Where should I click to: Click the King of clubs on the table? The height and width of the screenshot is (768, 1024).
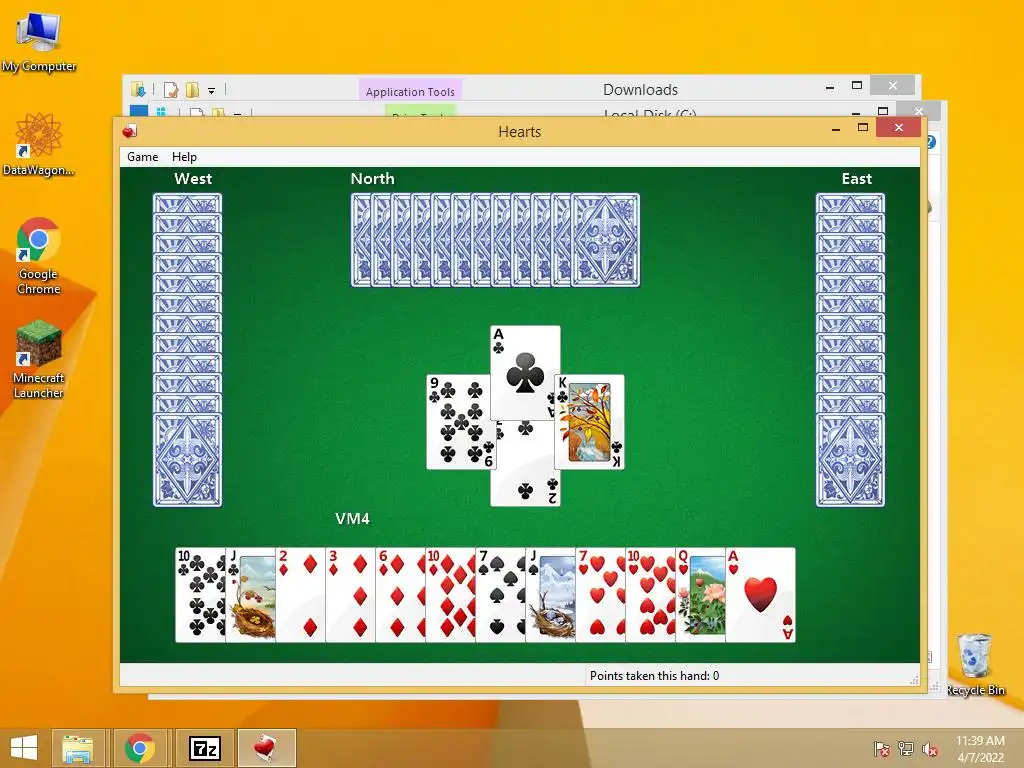589,422
